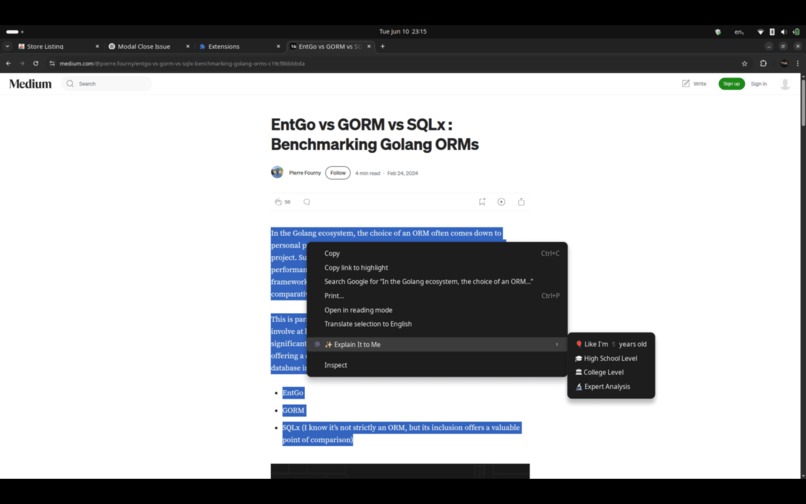Click the clap icon on the article

(x=278, y=202)
